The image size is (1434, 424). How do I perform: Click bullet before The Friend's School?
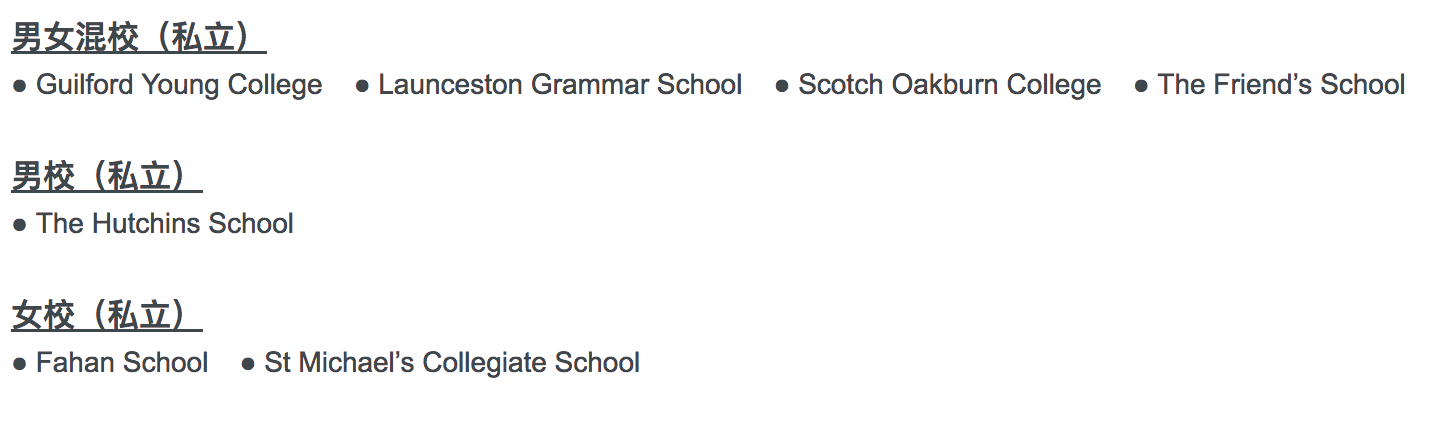pos(1141,86)
